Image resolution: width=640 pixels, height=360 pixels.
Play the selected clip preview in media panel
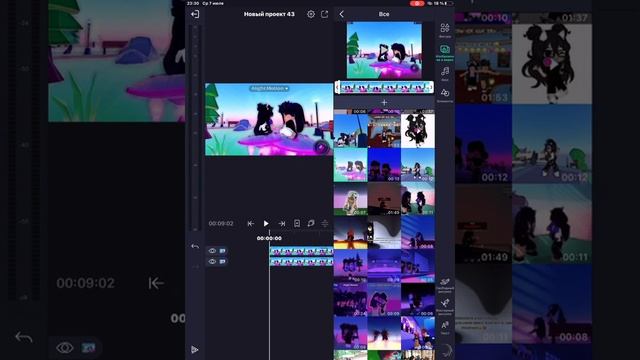384,50
